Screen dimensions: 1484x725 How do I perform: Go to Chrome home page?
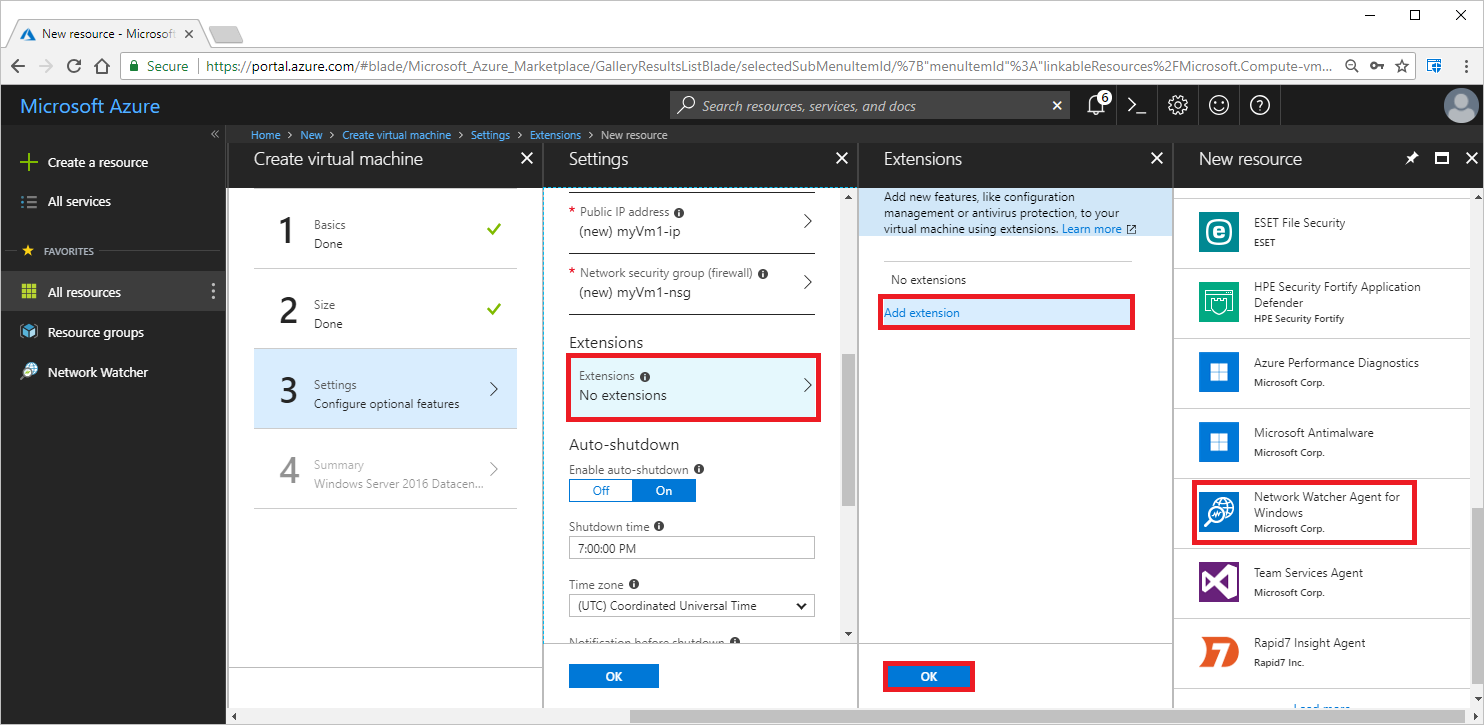click(102, 66)
